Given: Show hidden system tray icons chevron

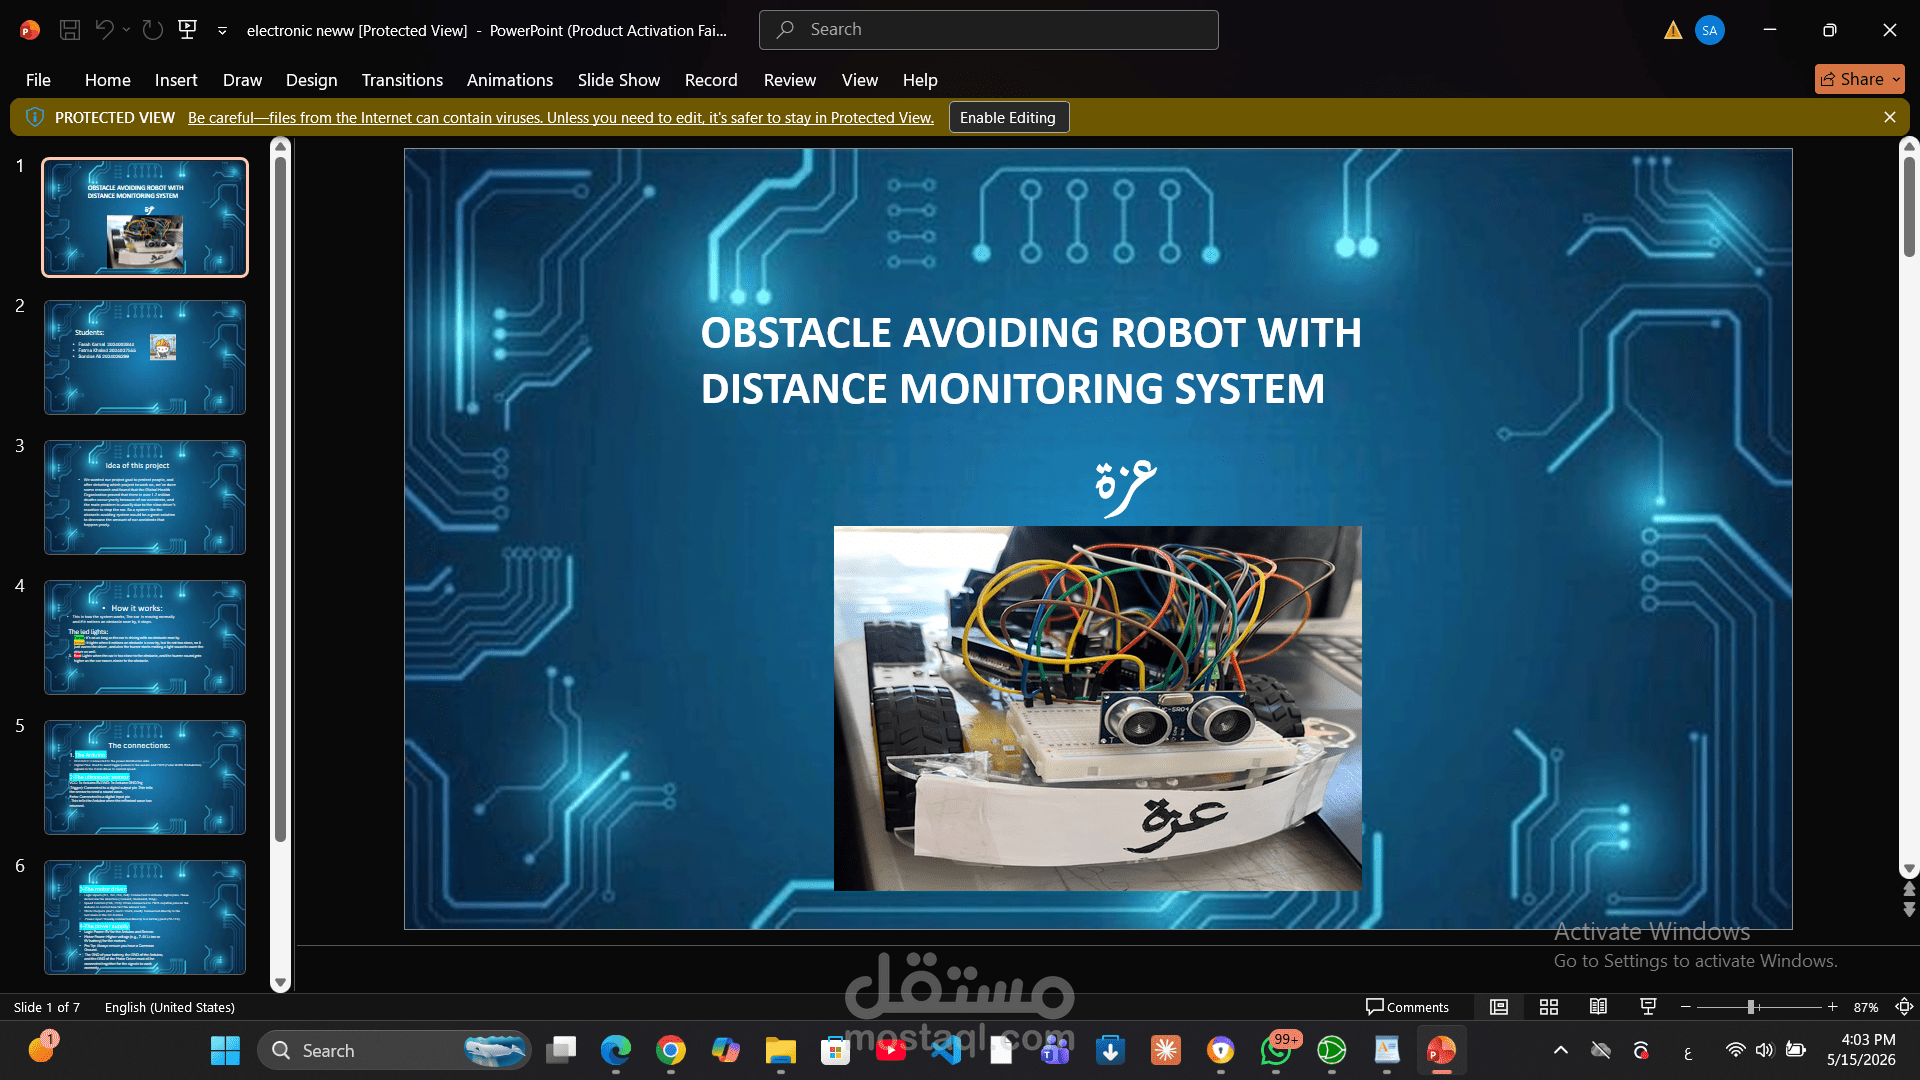Looking at the screenshot, I should click(x=1561, y=1050).
